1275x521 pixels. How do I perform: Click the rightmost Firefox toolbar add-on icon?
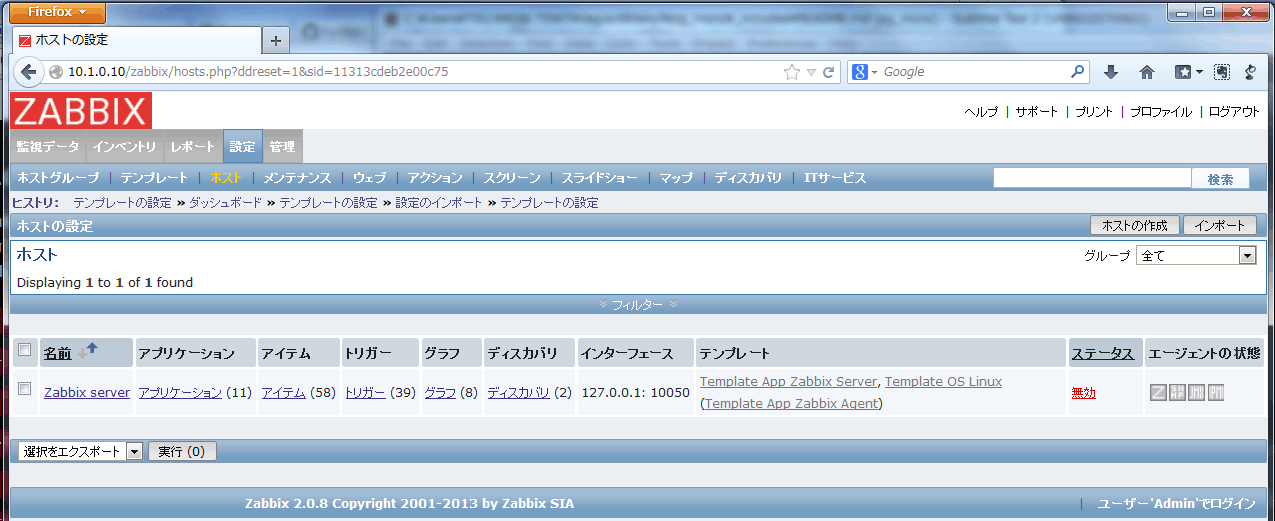tap(1250, 72)
